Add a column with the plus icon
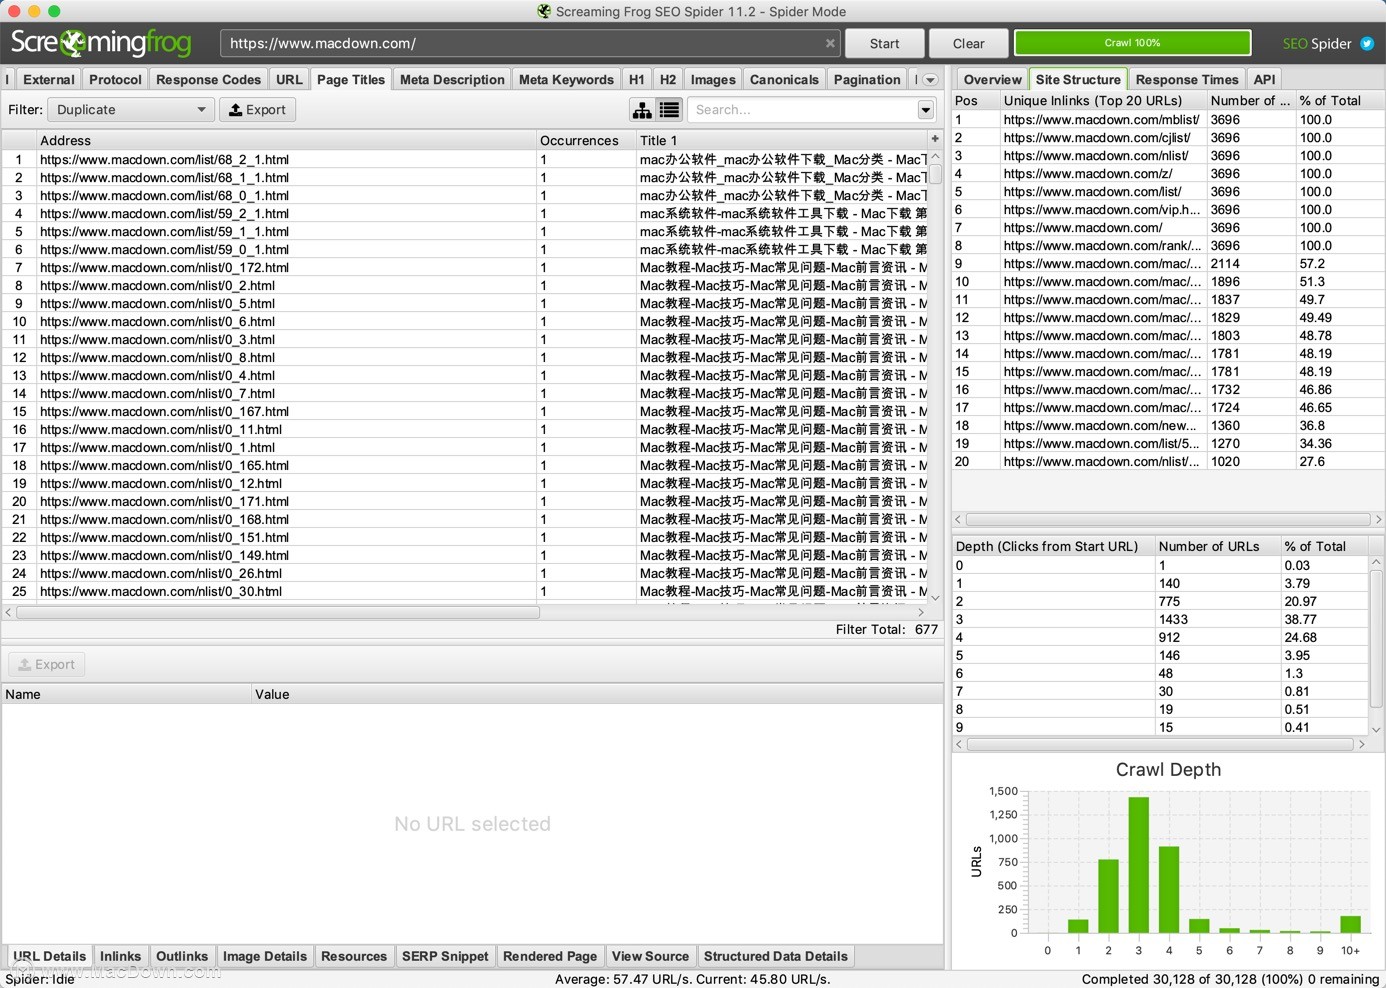Screen dimensions: 1386x988 [x=935, y=139]
